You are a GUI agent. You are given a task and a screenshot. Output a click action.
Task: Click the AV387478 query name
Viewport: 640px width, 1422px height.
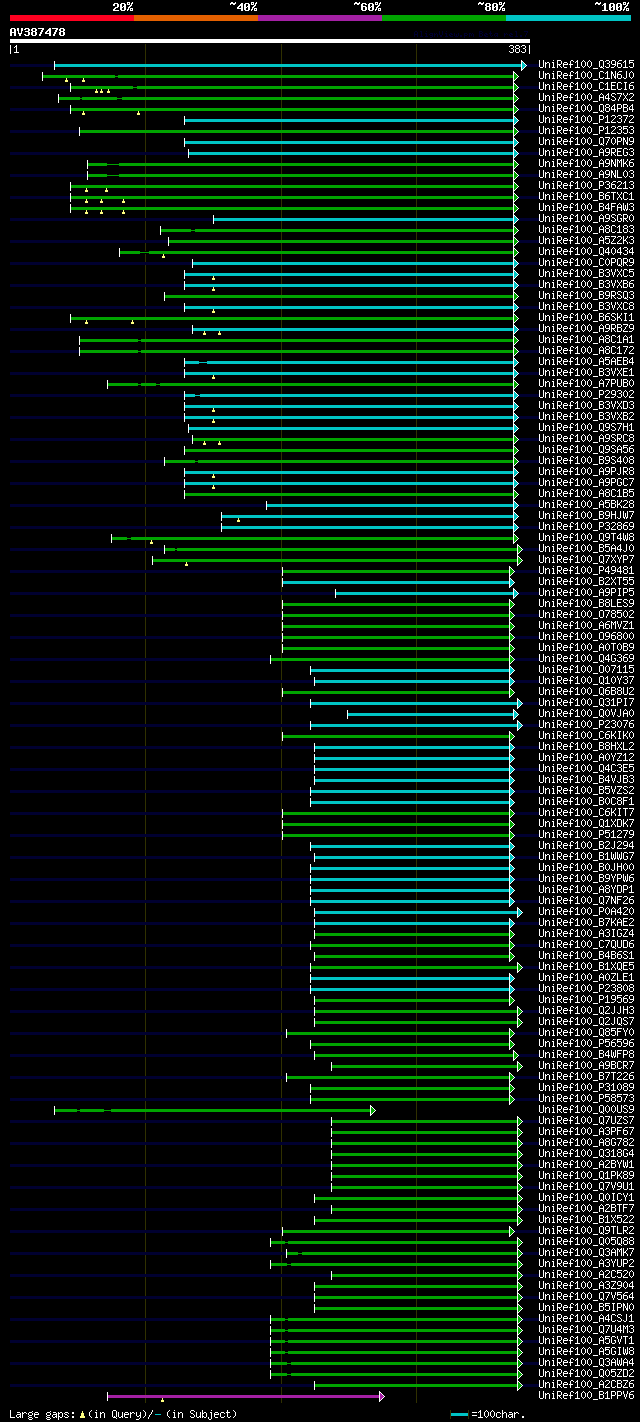pos(37,32)
